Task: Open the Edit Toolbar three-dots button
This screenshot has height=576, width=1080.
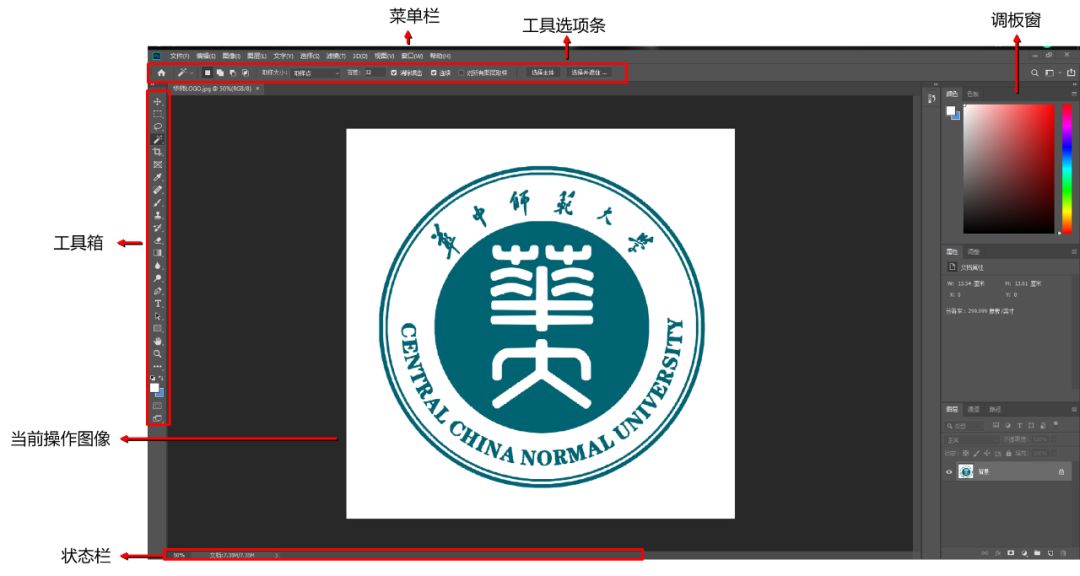Action: (x=158, y=366)
